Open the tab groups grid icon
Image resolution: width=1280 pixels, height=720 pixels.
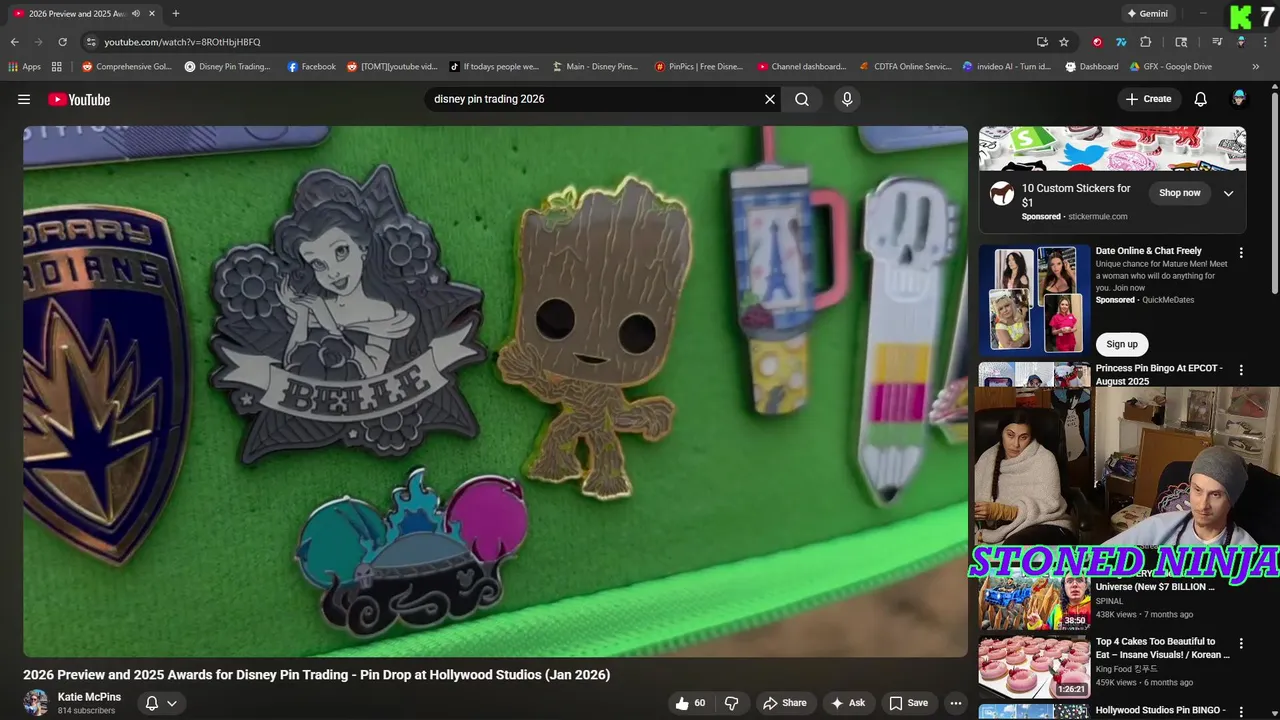coord(57,66)
